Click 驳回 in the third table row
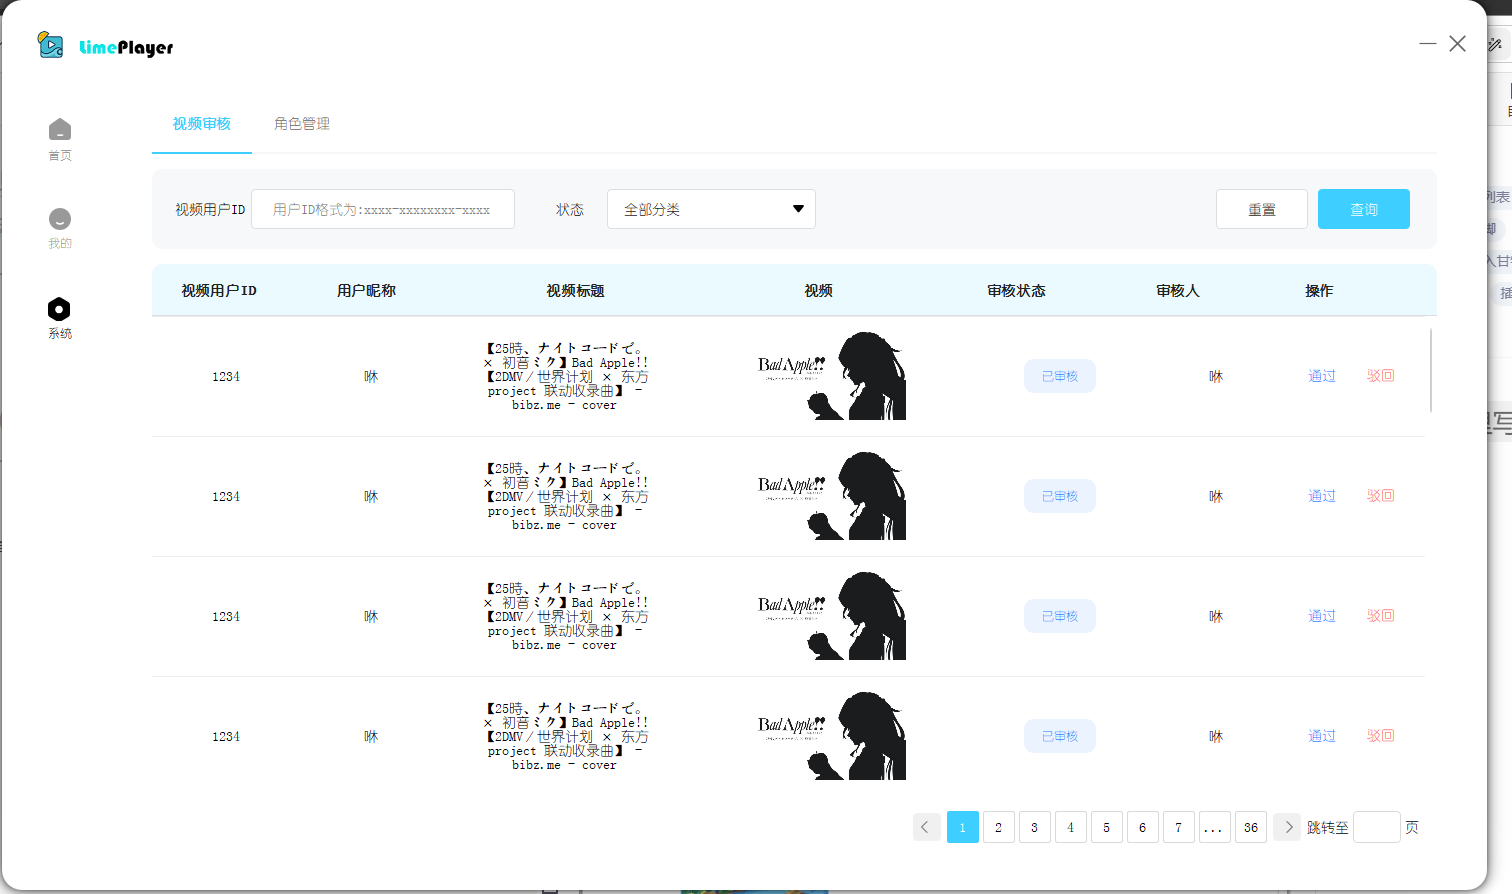Viewport: 1512px width, 894px height. 1381,616
